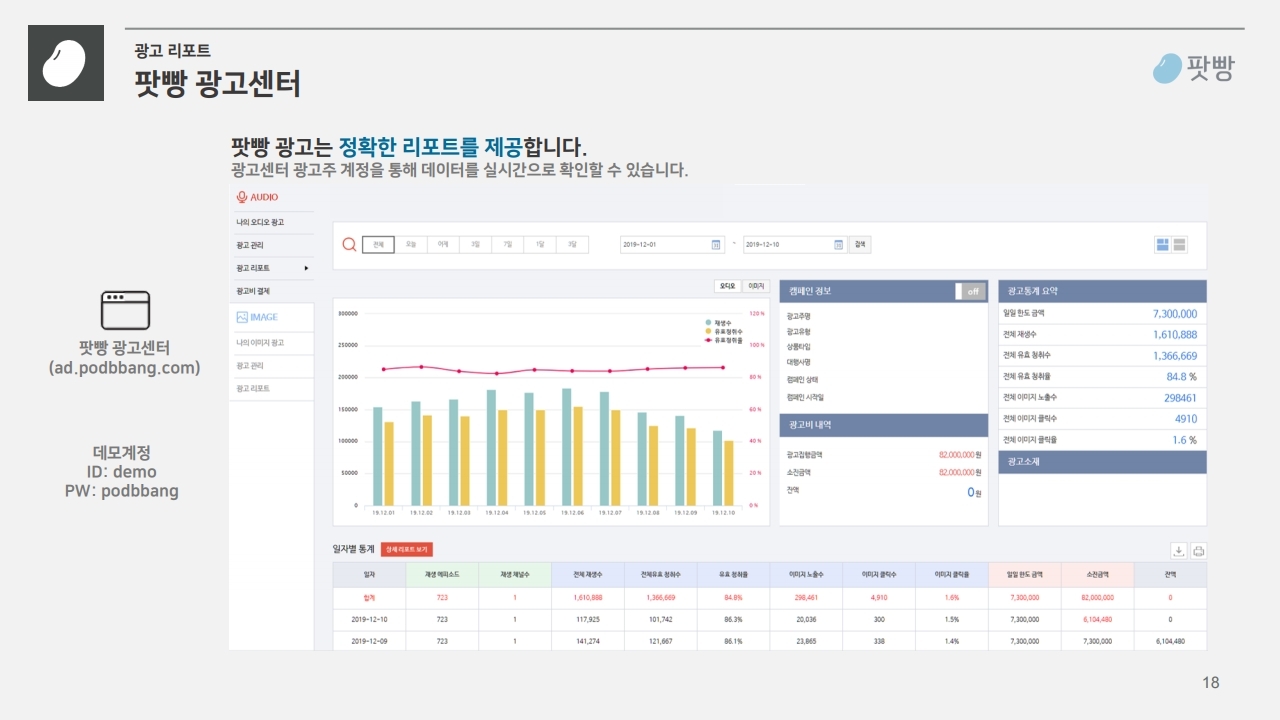Print the daily statistics report
Image resolution: width=1280 pixels, height=720 pixels.
pos(1198,550)
